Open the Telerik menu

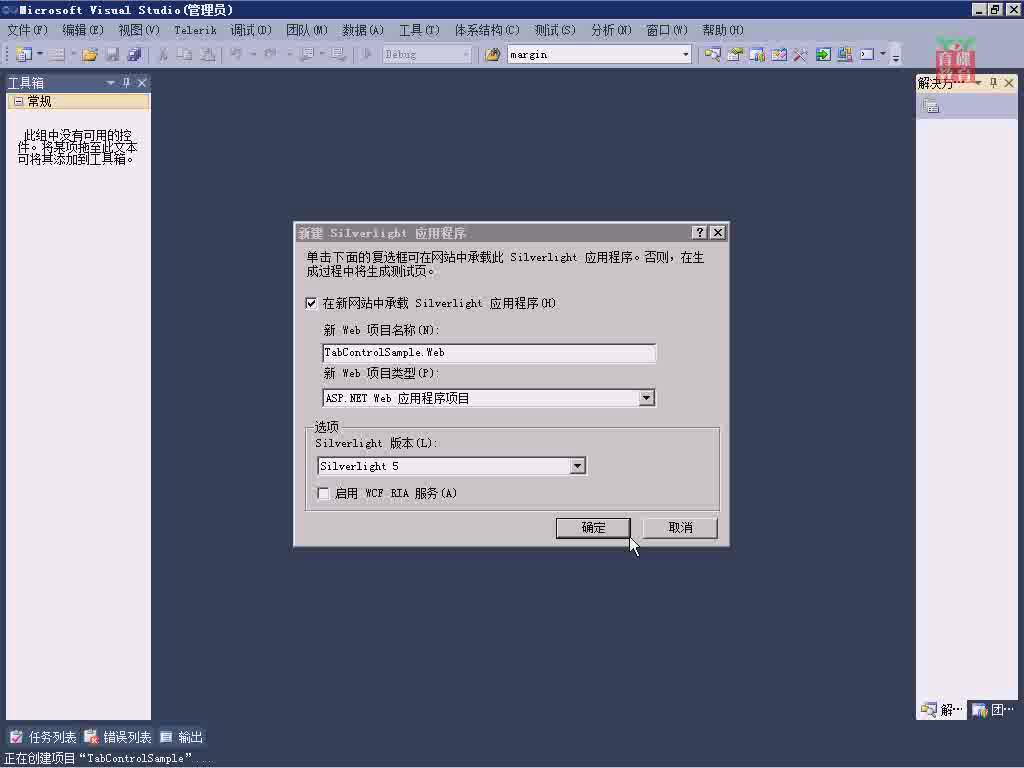(195, 30)
